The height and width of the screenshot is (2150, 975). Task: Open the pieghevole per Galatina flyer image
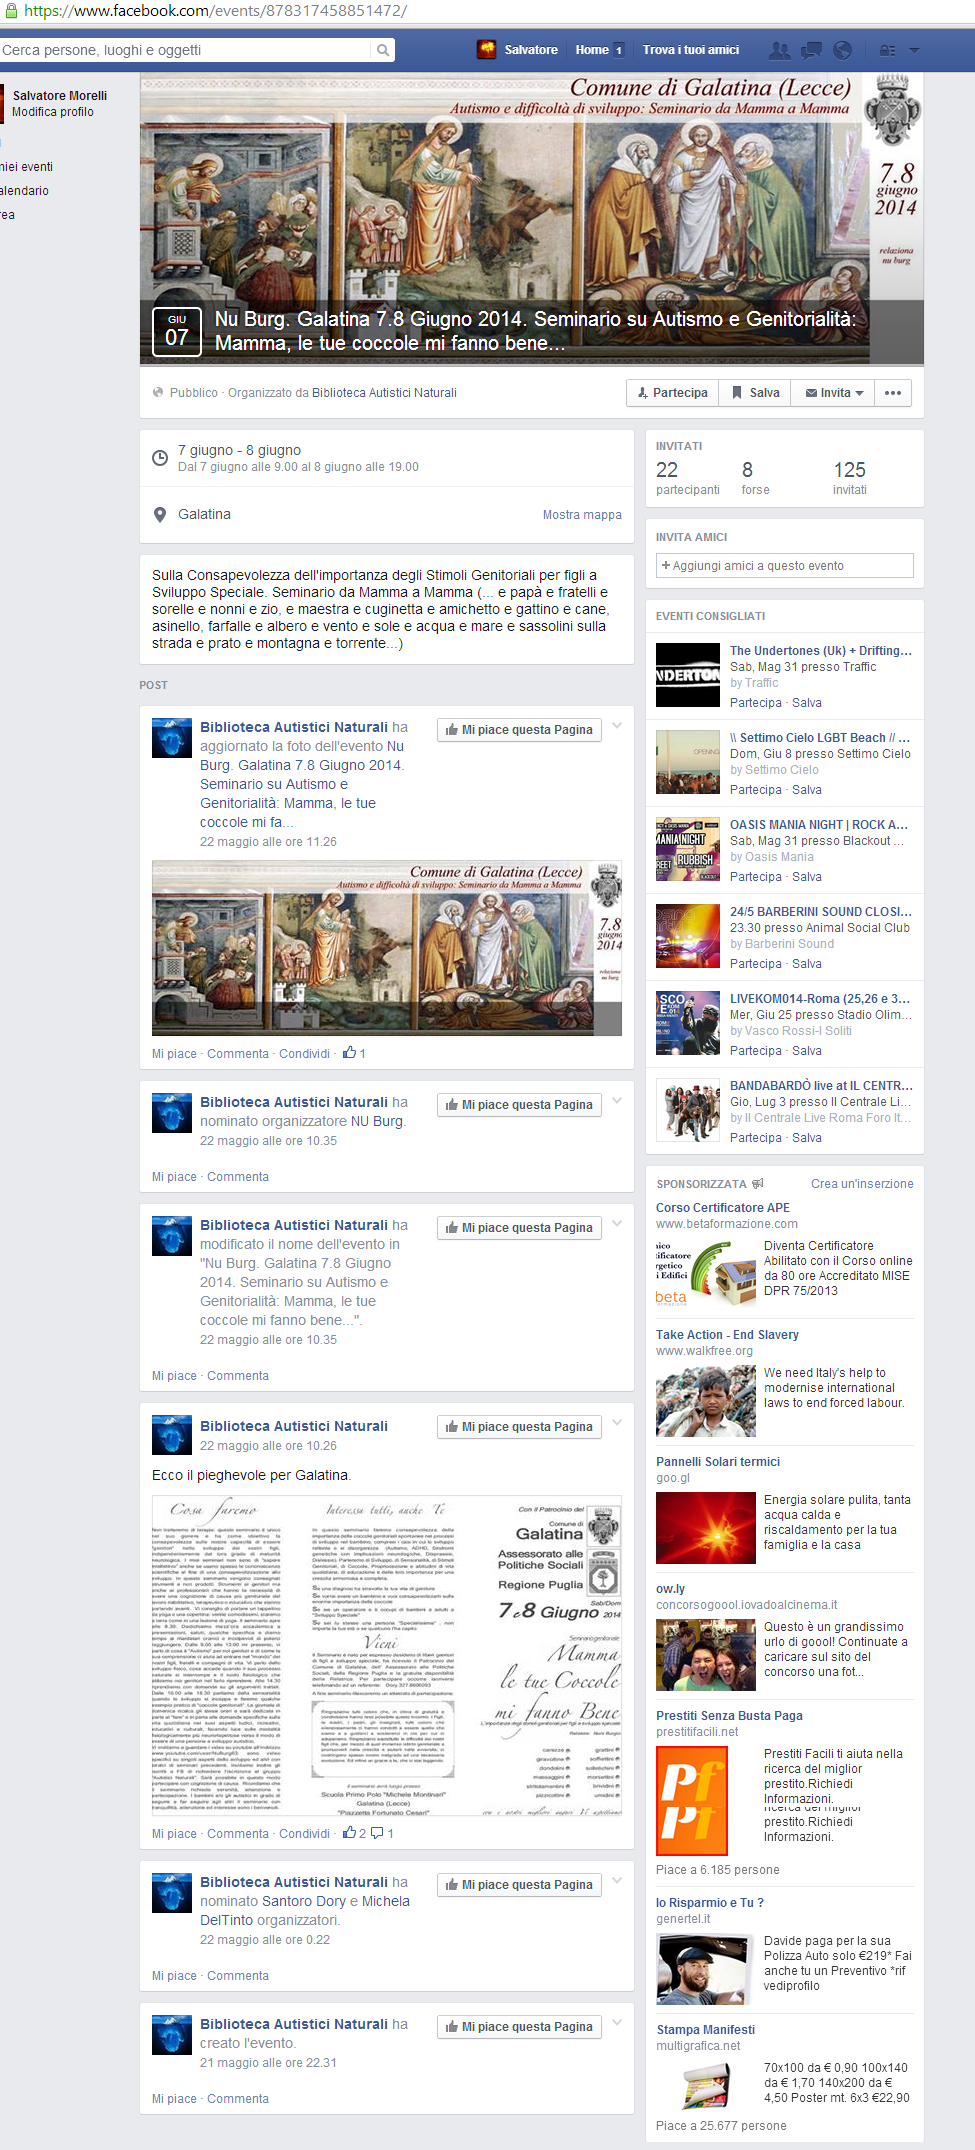[387, 1655]
